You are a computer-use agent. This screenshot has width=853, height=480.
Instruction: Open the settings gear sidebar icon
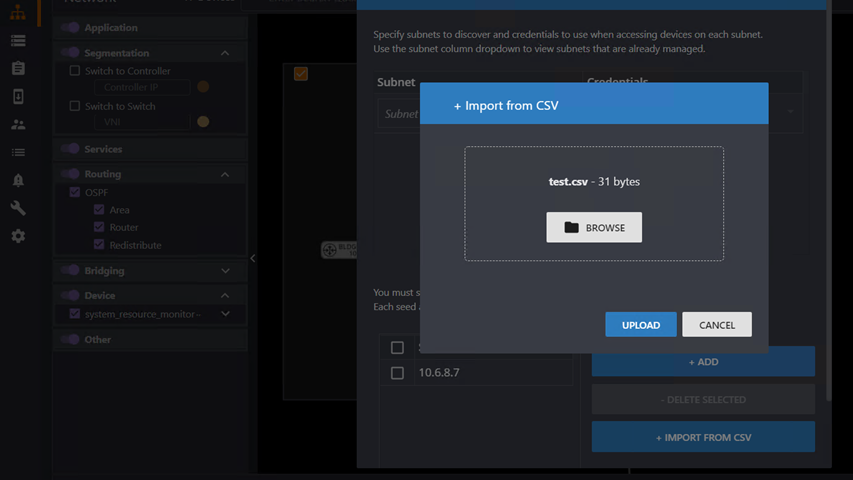click(18, 236)
